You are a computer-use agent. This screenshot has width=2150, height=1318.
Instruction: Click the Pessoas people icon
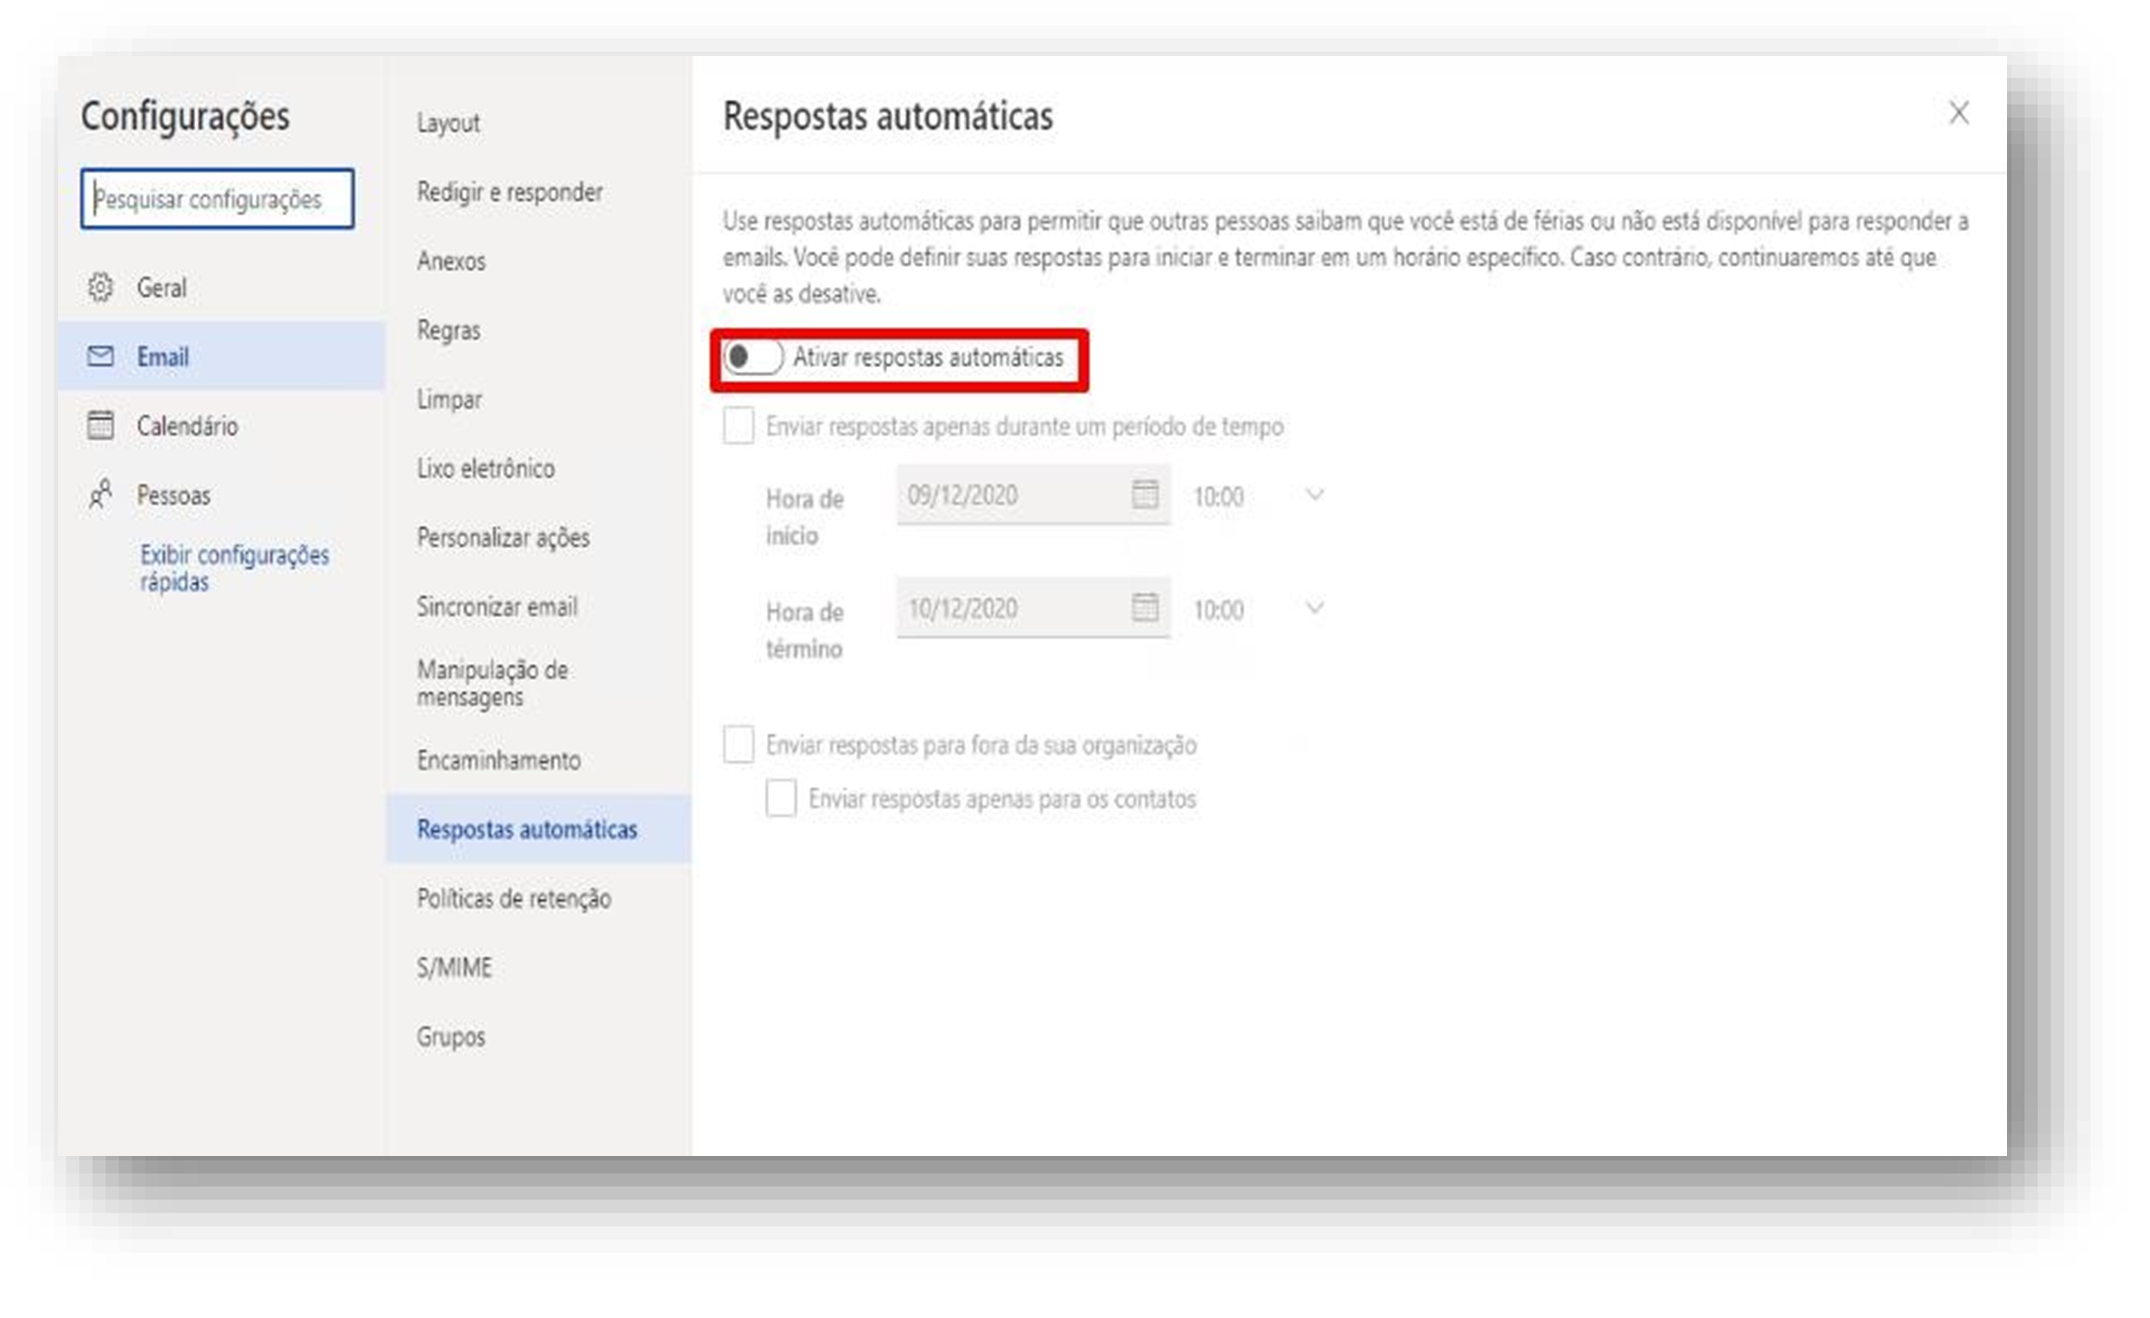100,494
